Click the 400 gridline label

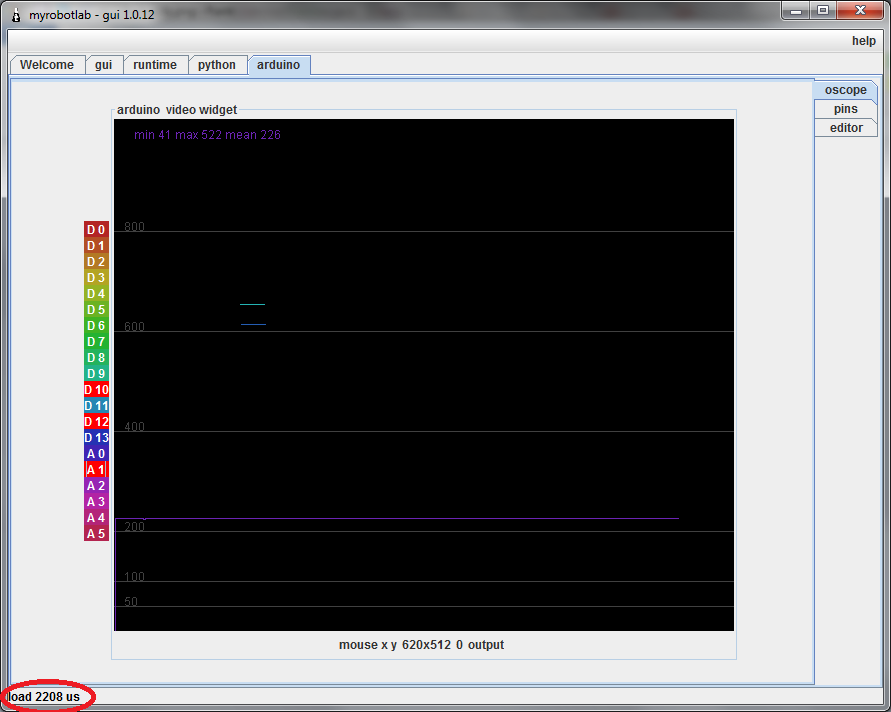(134, 427)
